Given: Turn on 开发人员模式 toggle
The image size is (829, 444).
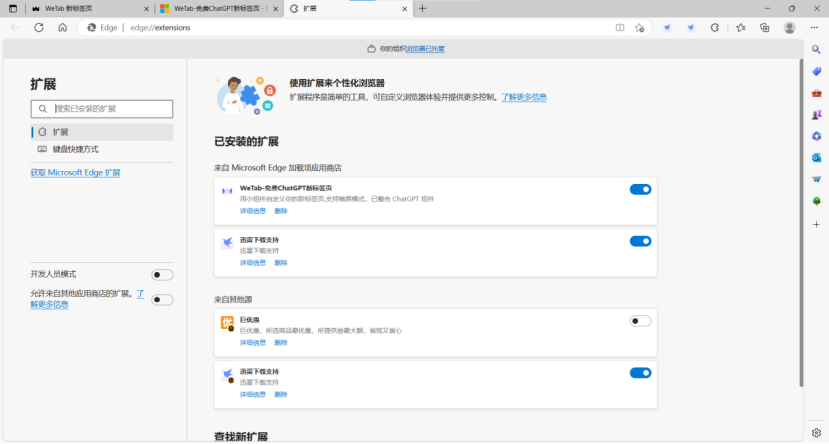Looking at the screenshot, I should click(x=162, y=275).
